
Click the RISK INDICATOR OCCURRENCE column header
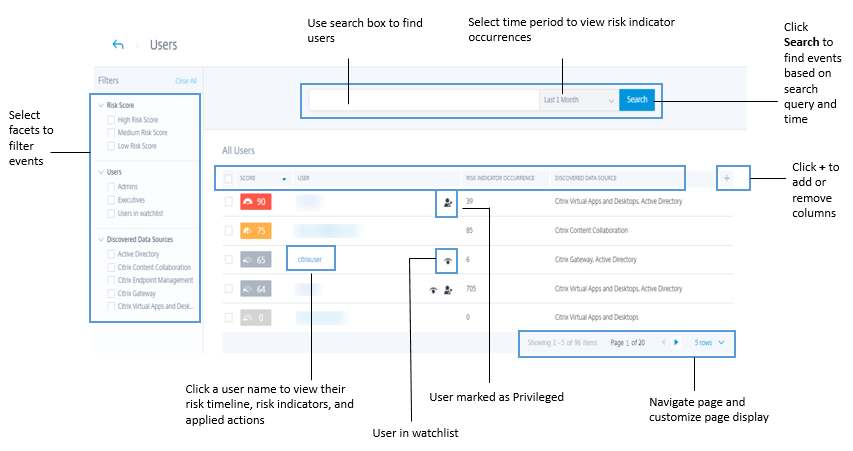point(506,178)
